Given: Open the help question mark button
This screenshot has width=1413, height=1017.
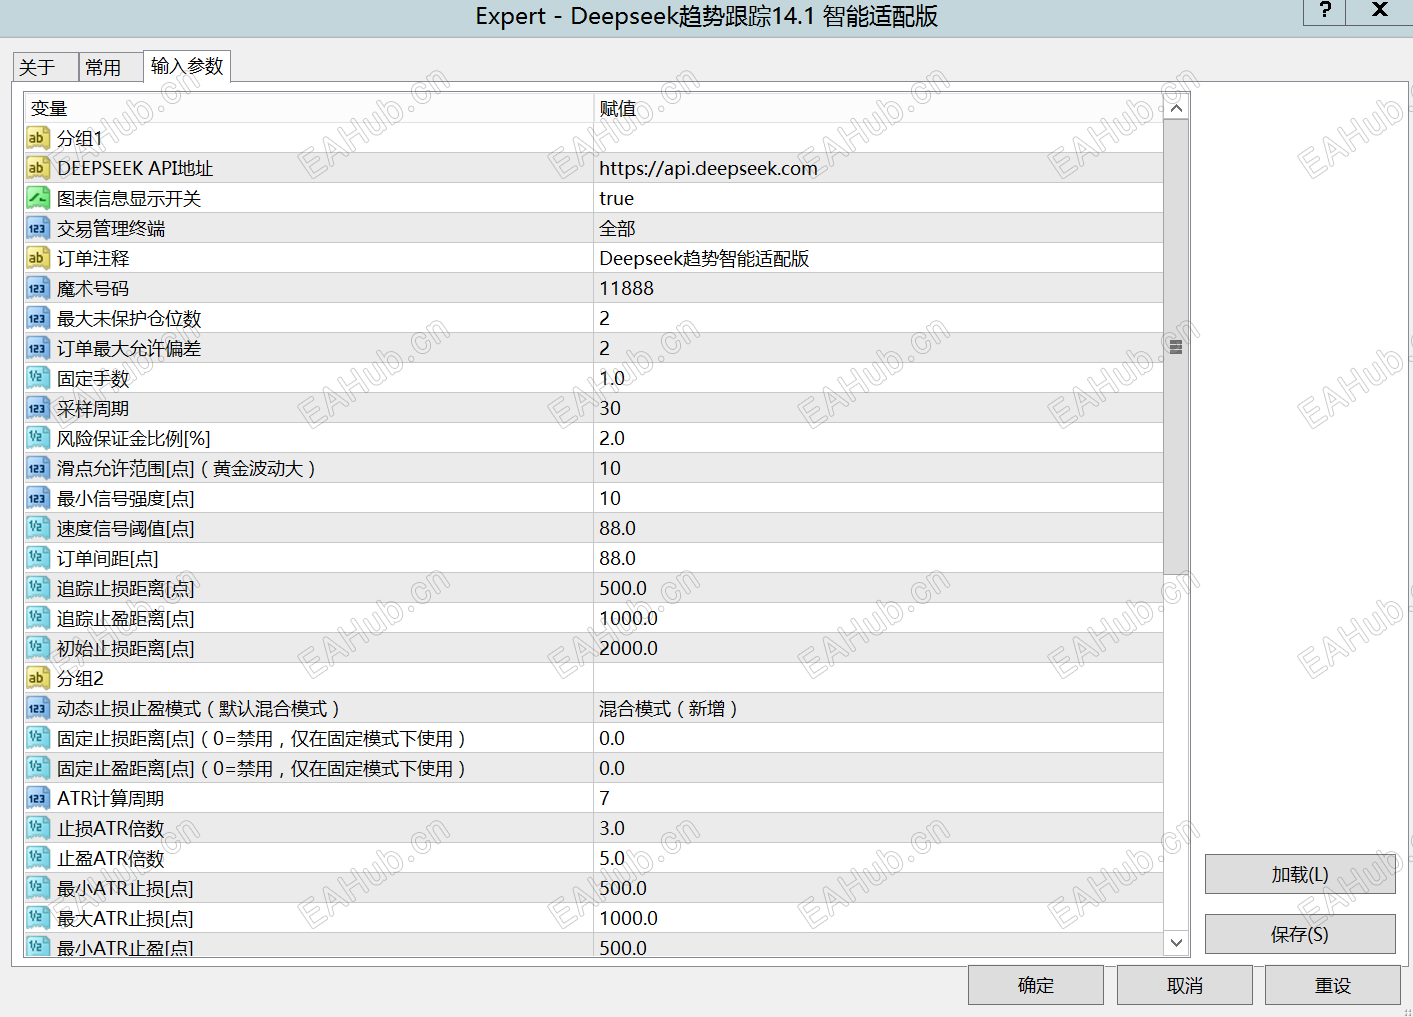Looking at the screenshot, I should coord(1325,11).
